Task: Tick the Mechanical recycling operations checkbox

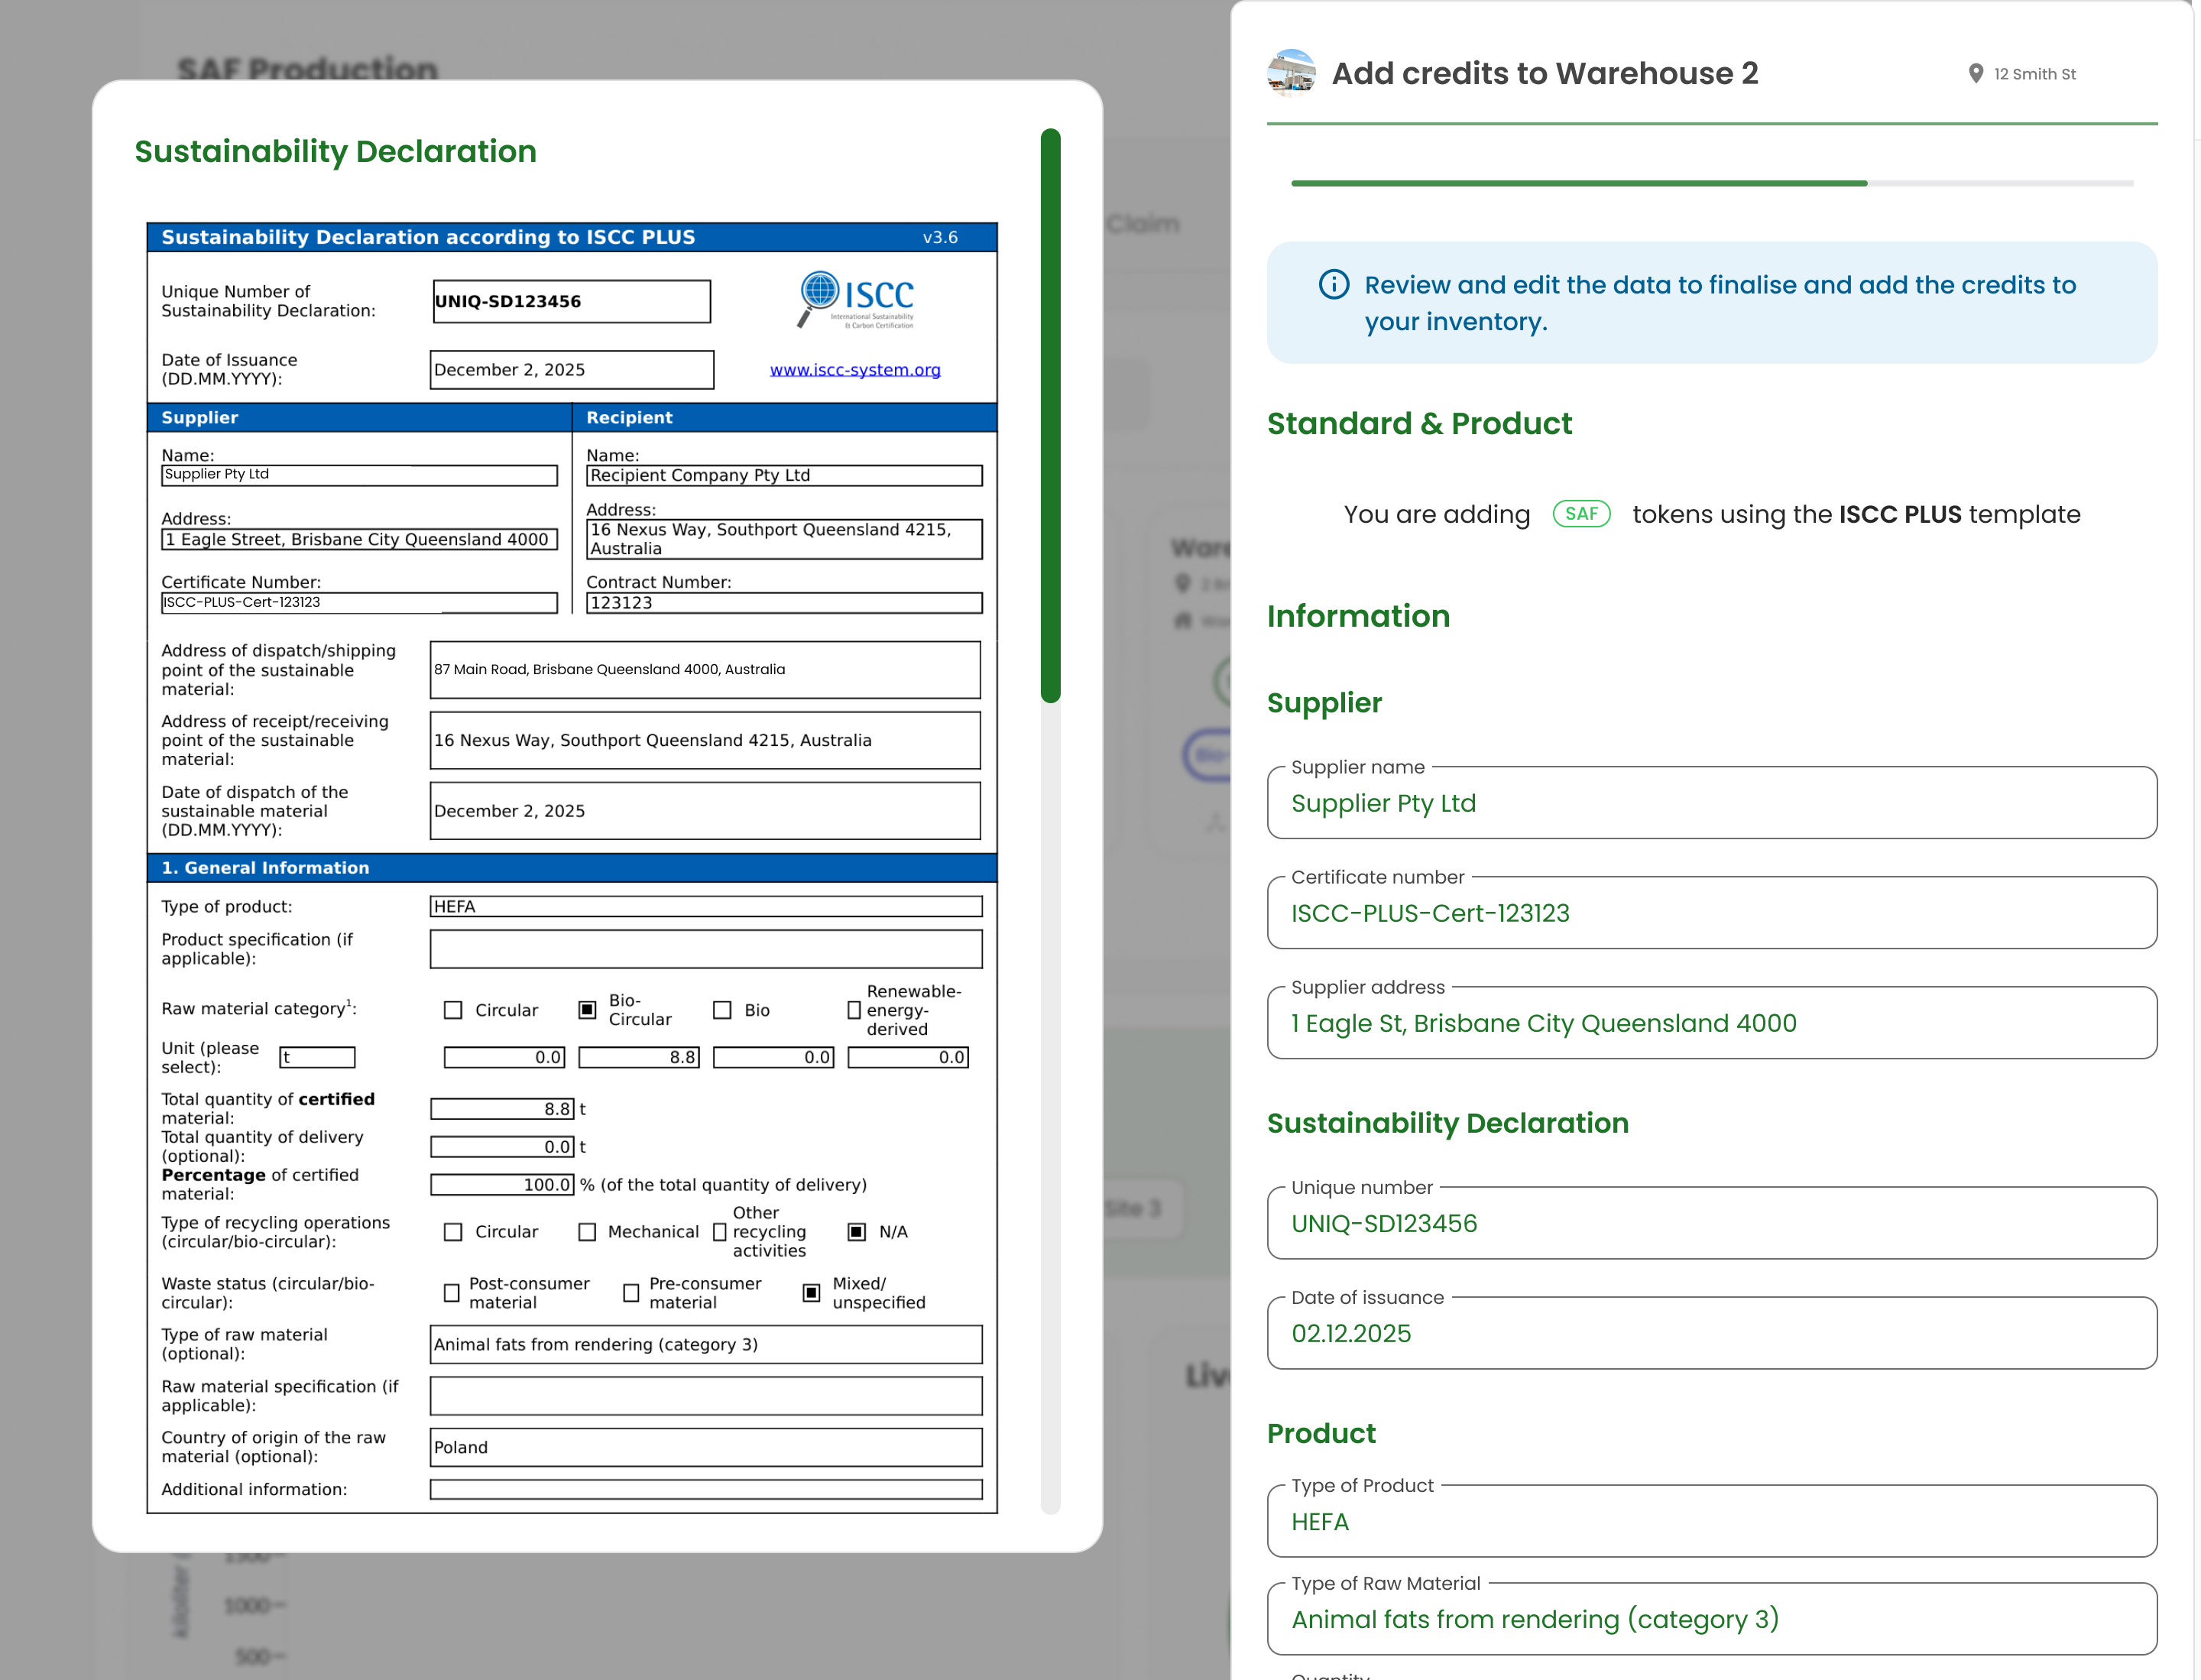Action: (x=588, y=1232)
